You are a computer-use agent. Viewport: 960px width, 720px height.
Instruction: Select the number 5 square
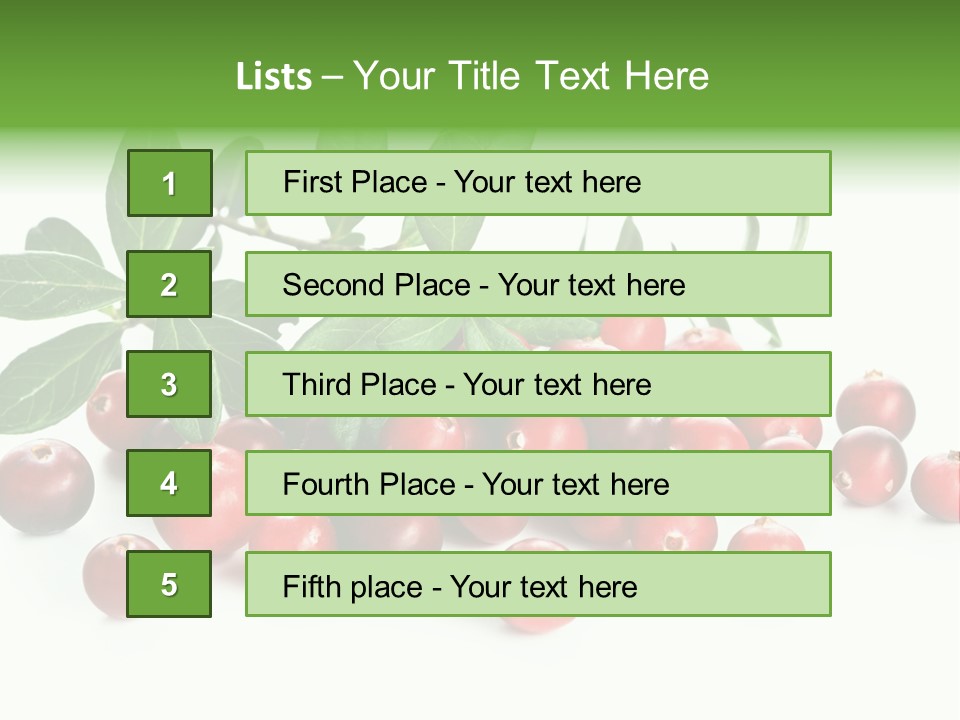point(169,584)
